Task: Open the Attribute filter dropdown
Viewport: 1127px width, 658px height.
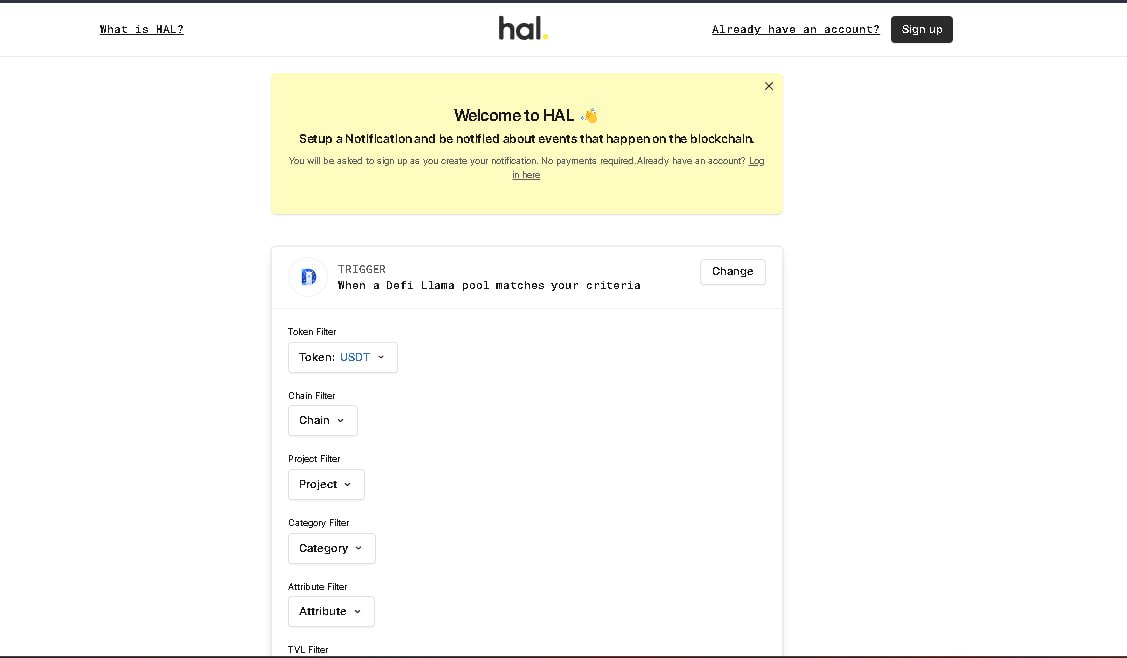Action: tap(331, 612)
